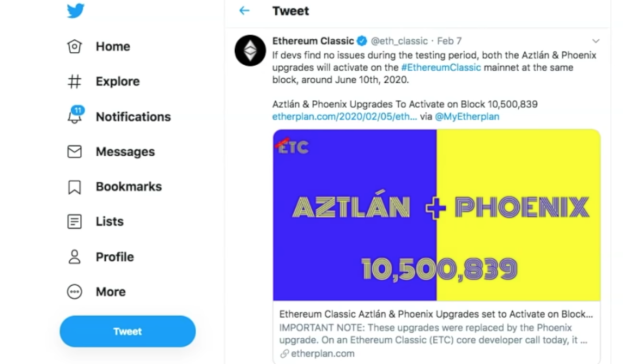The height and width of the screenshot is (364, 623).
Task: Open Notifications bell icon with badge
Action: [75, 115]
